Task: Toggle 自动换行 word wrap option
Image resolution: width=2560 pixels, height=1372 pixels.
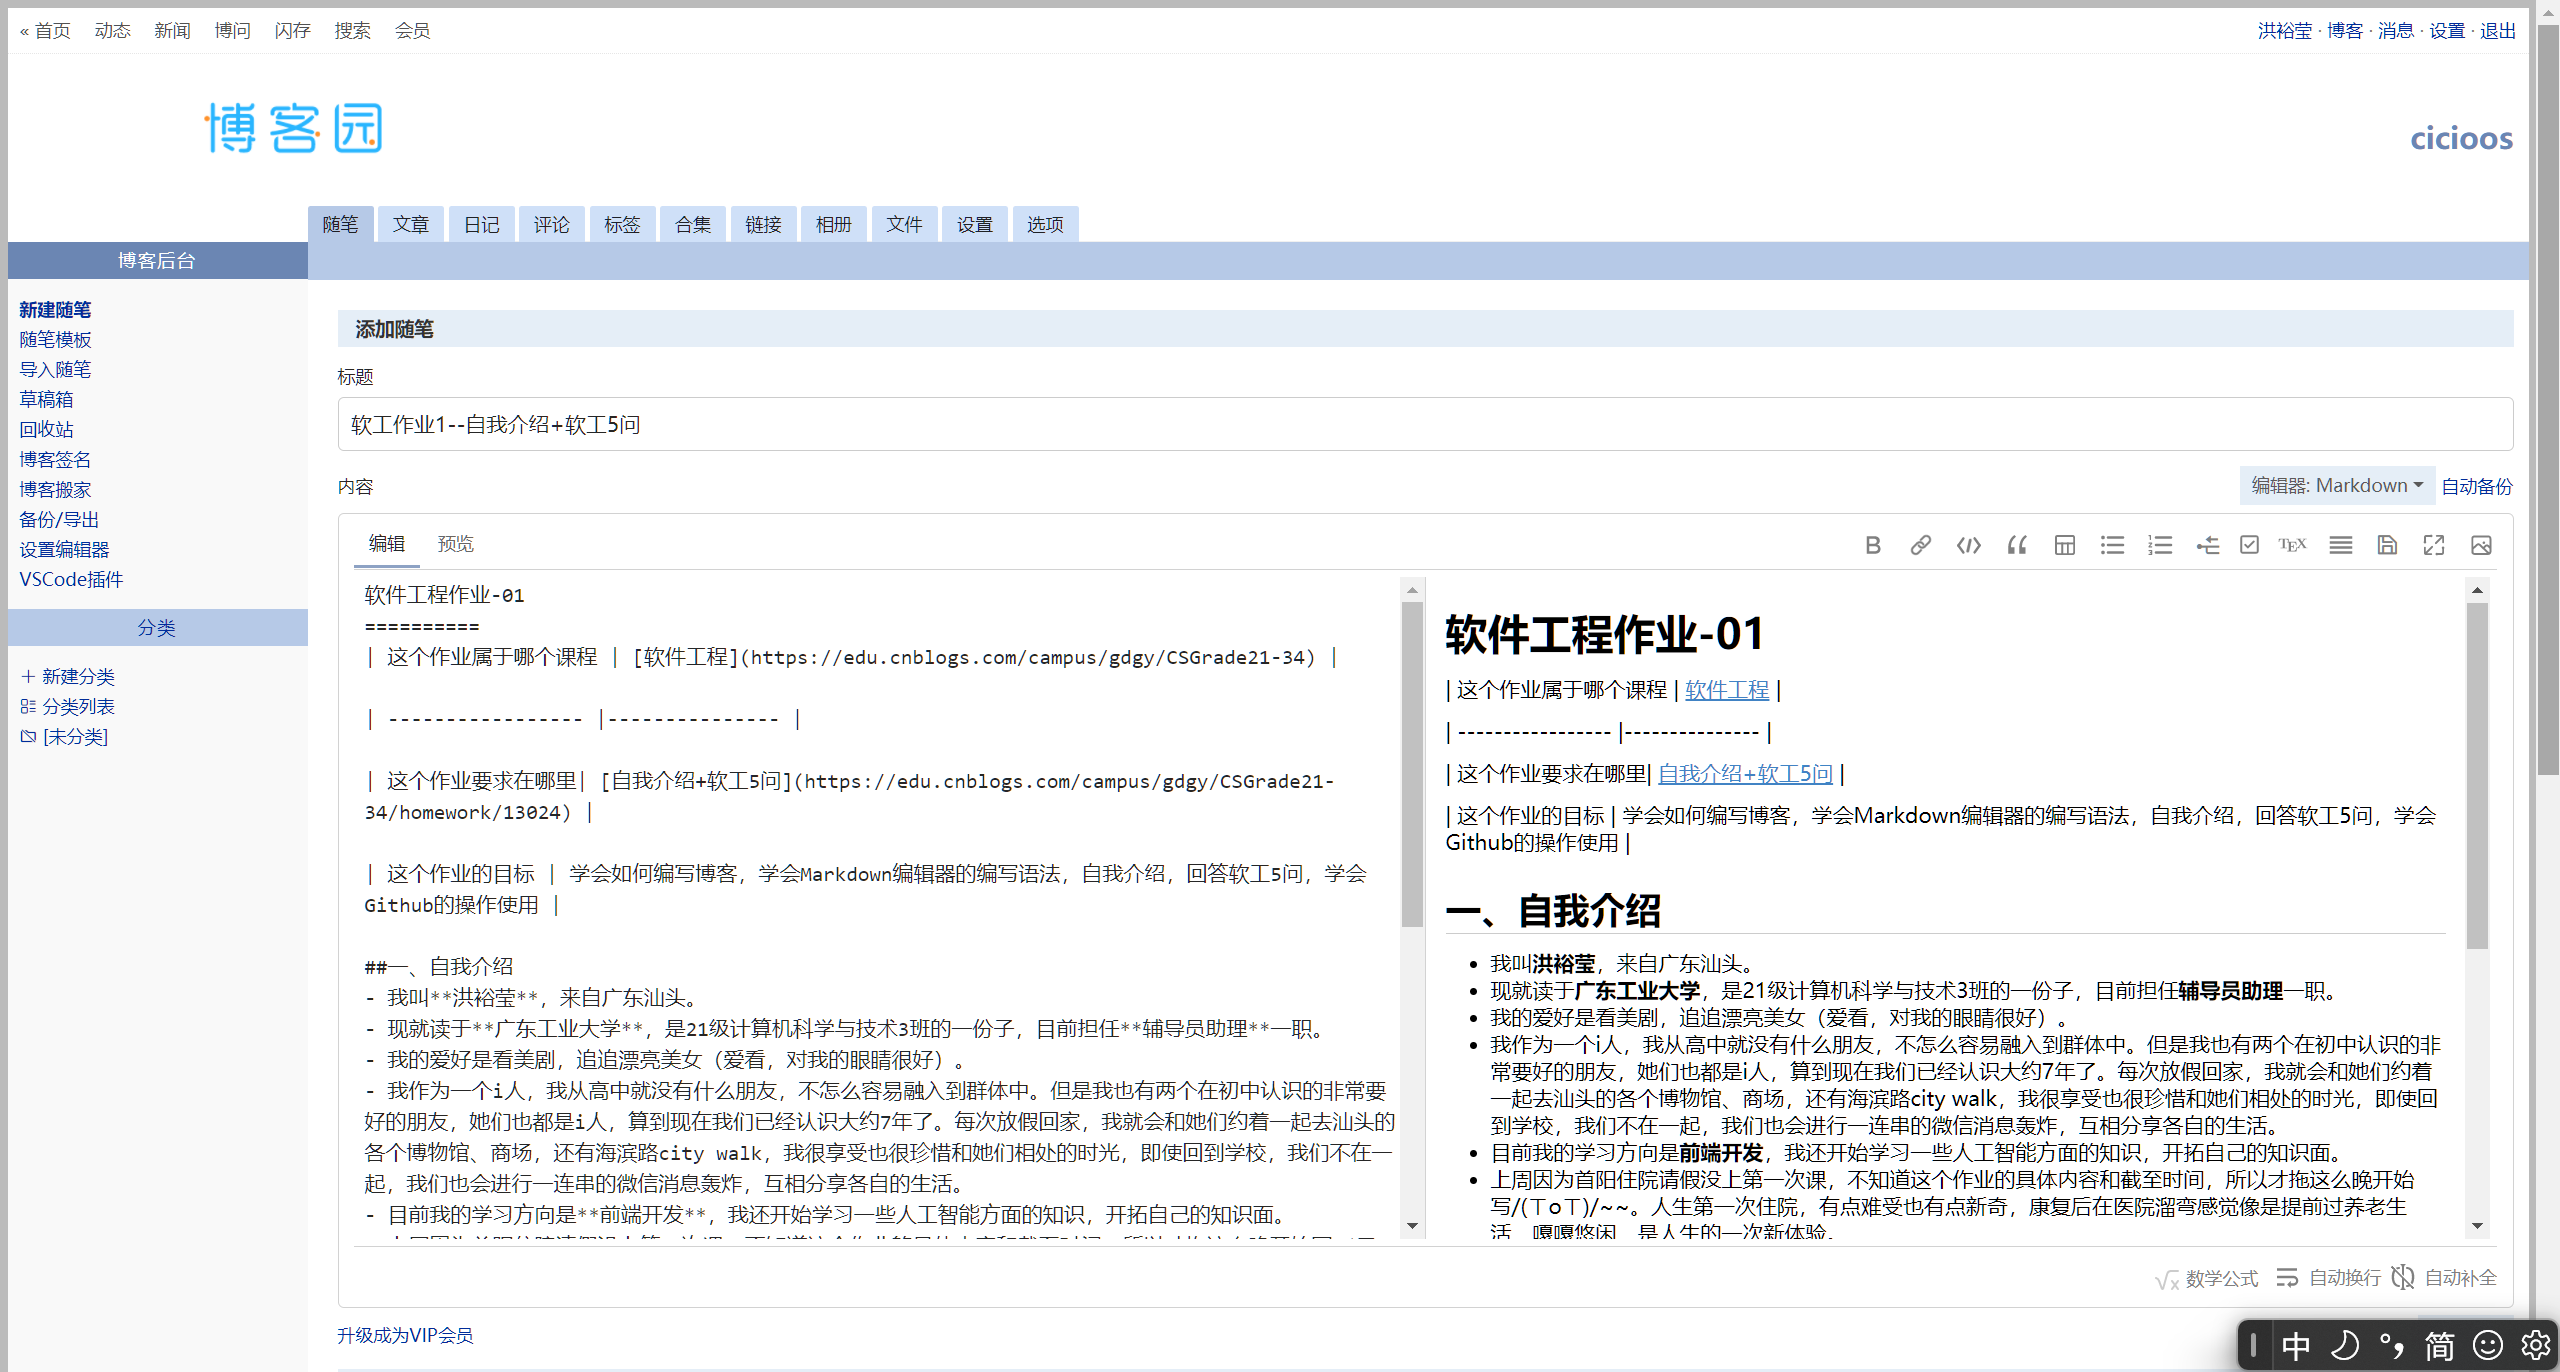Action: pos(2329,1278)
